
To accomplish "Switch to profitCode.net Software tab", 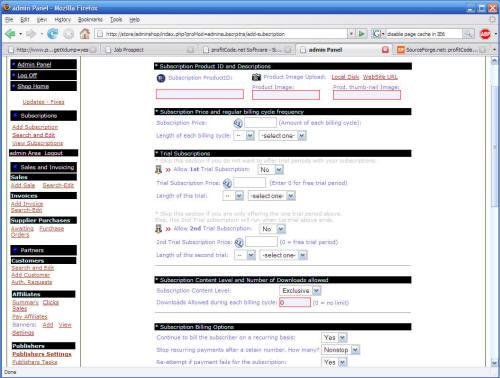I will tap(247, 50).
